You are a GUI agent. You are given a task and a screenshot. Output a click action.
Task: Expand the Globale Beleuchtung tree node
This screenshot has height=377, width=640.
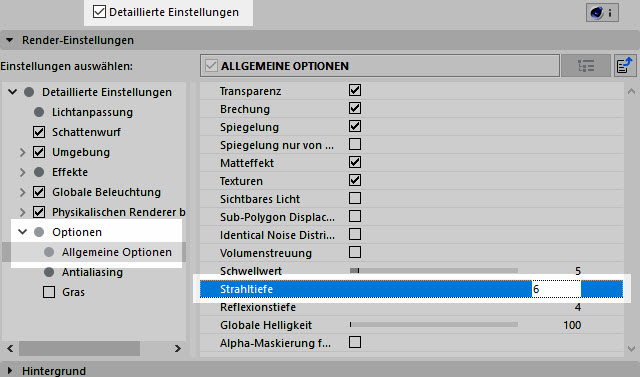click(22, 192)
